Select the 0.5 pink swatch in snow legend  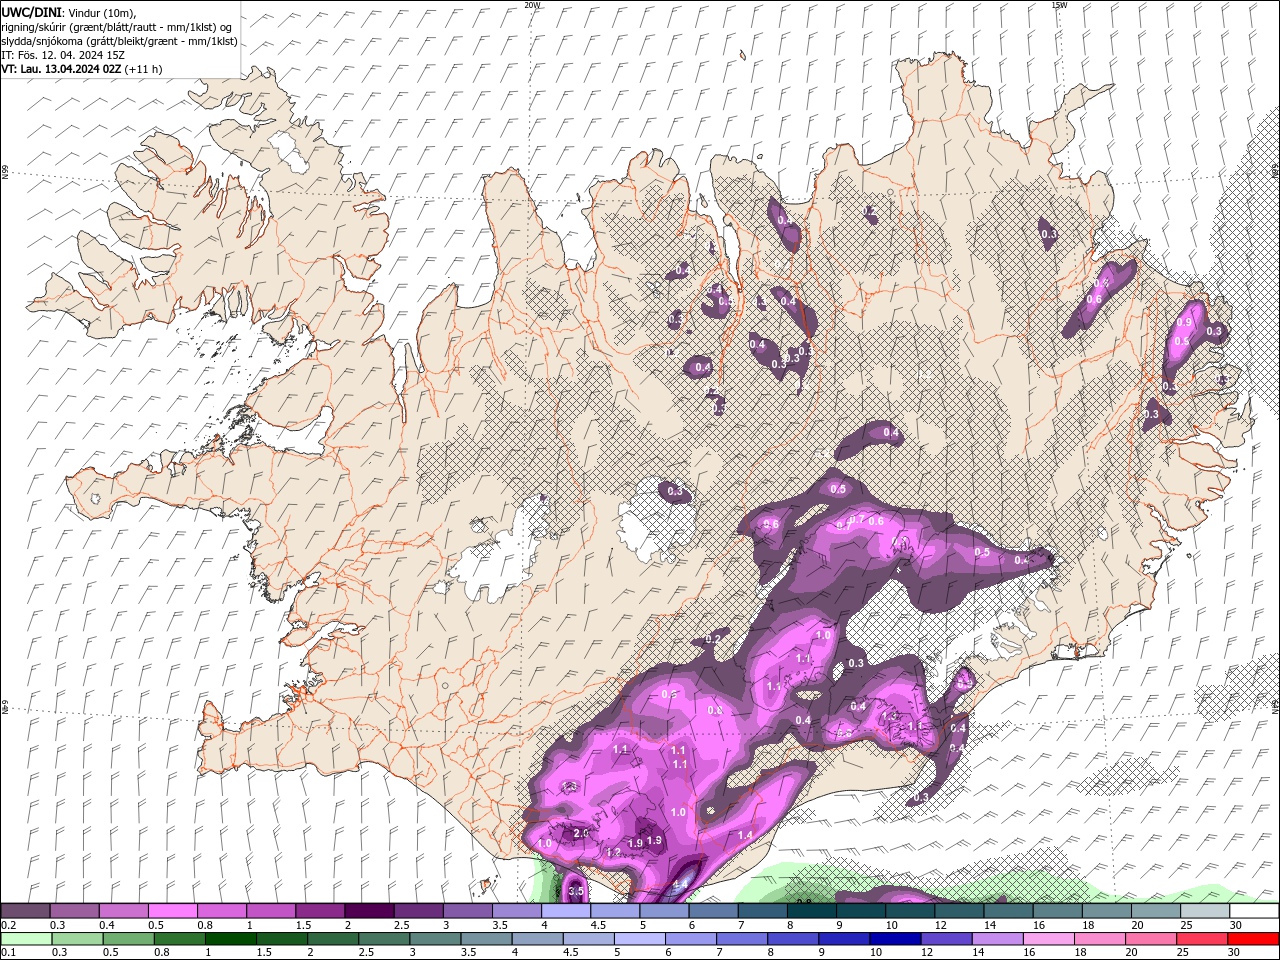click(x=173, y=911)
